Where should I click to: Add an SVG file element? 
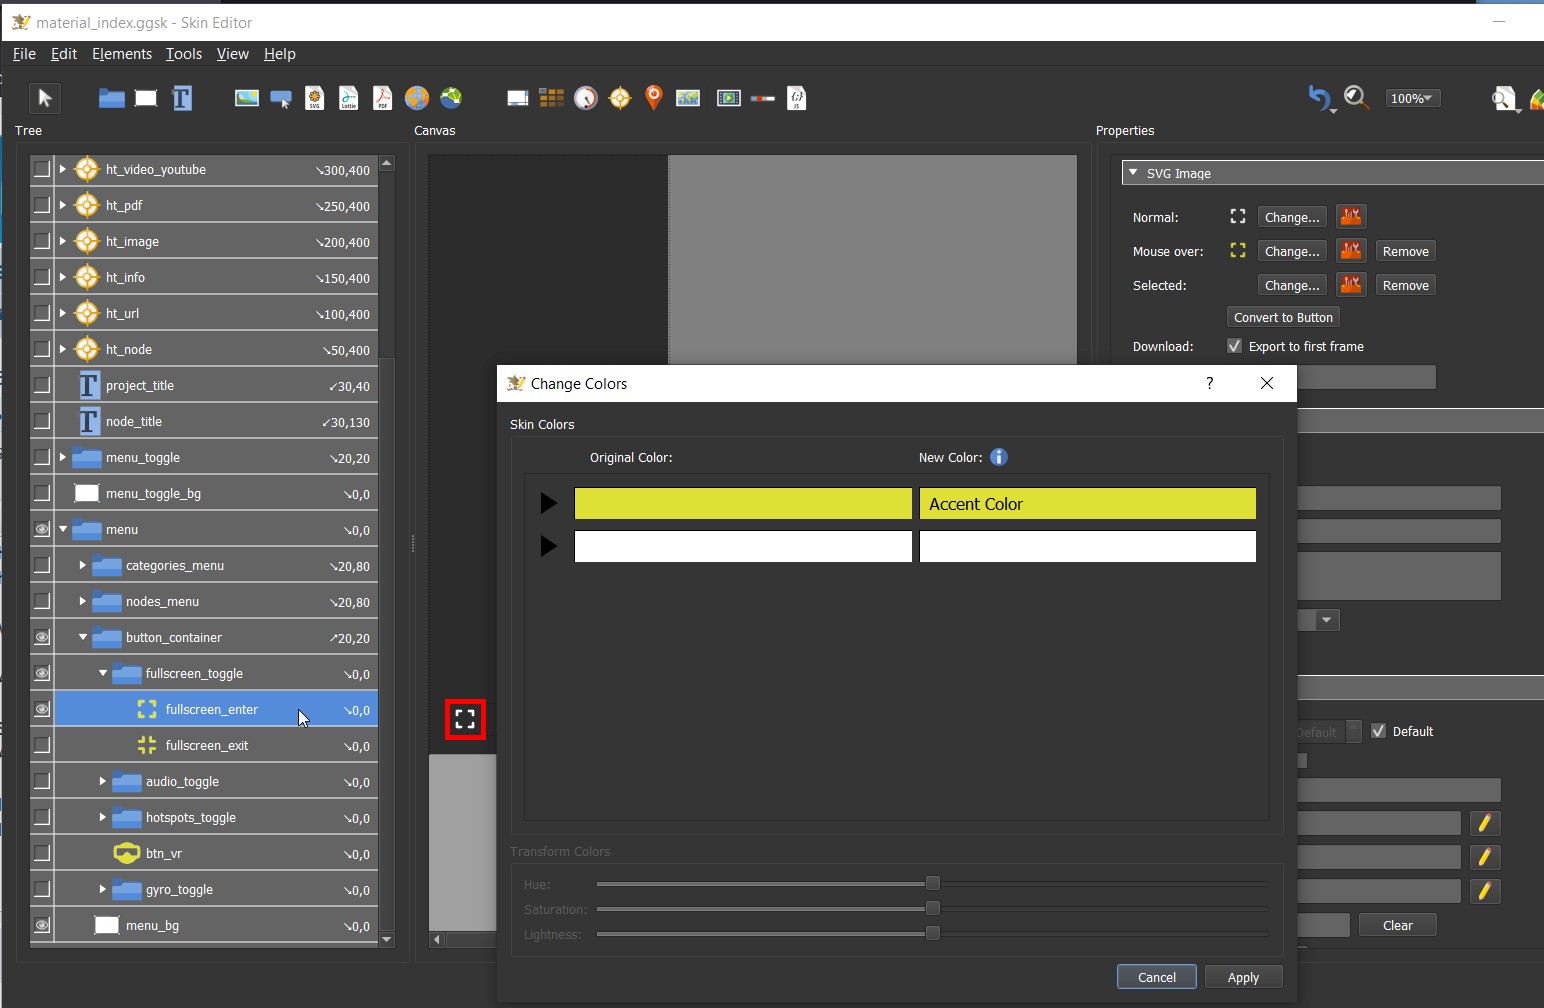(x=315, y=98)
